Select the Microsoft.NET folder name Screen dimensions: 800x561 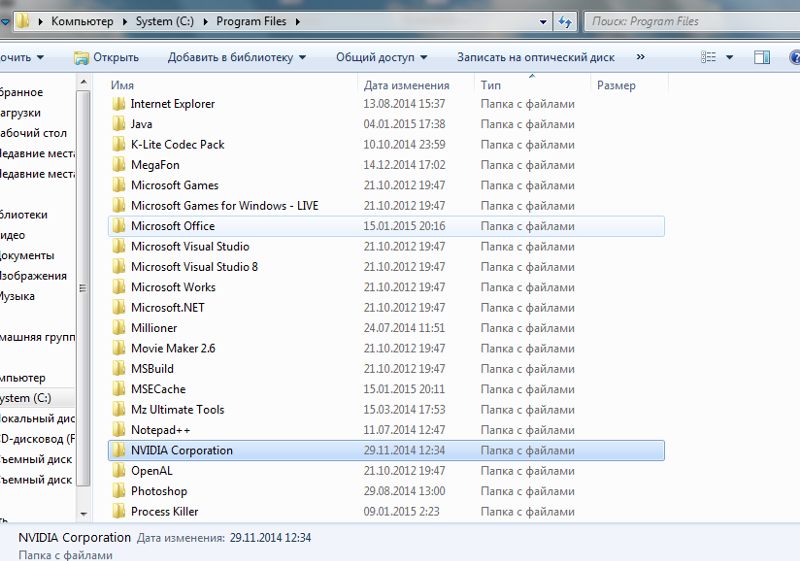point(167,308)
